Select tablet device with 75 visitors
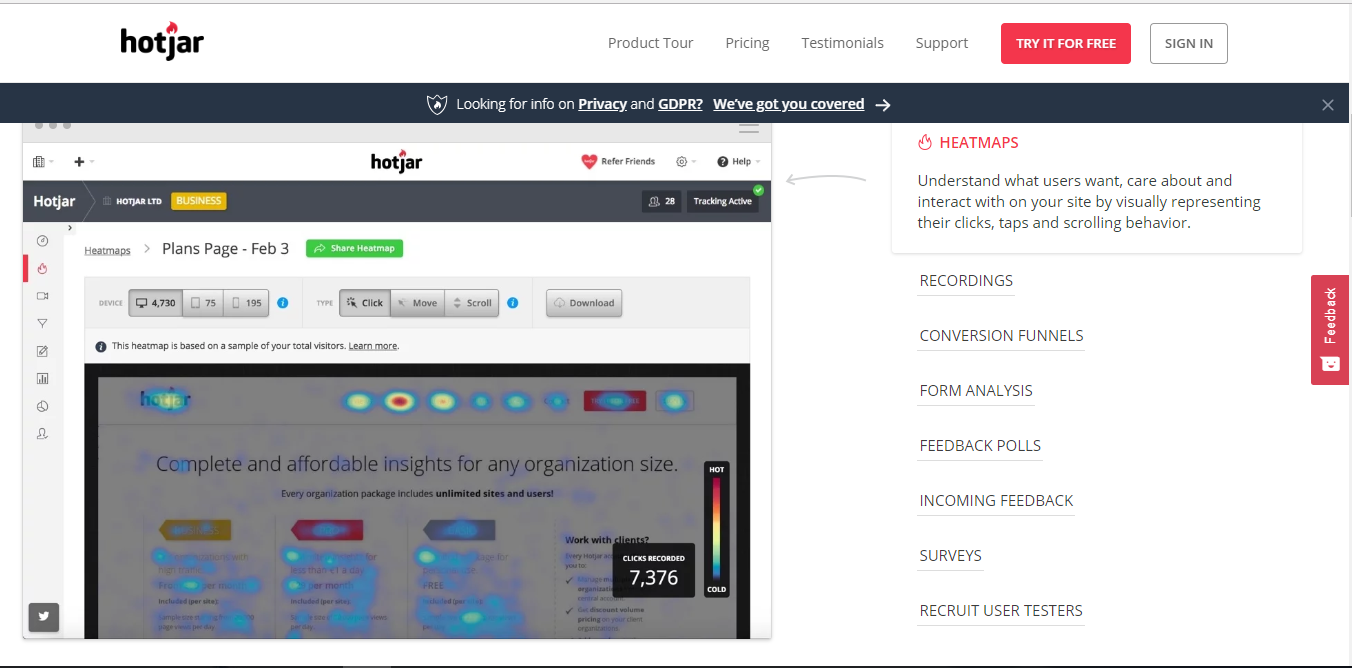The width and height of the screenshot is (1352, 668). click(x=203, y=303)
